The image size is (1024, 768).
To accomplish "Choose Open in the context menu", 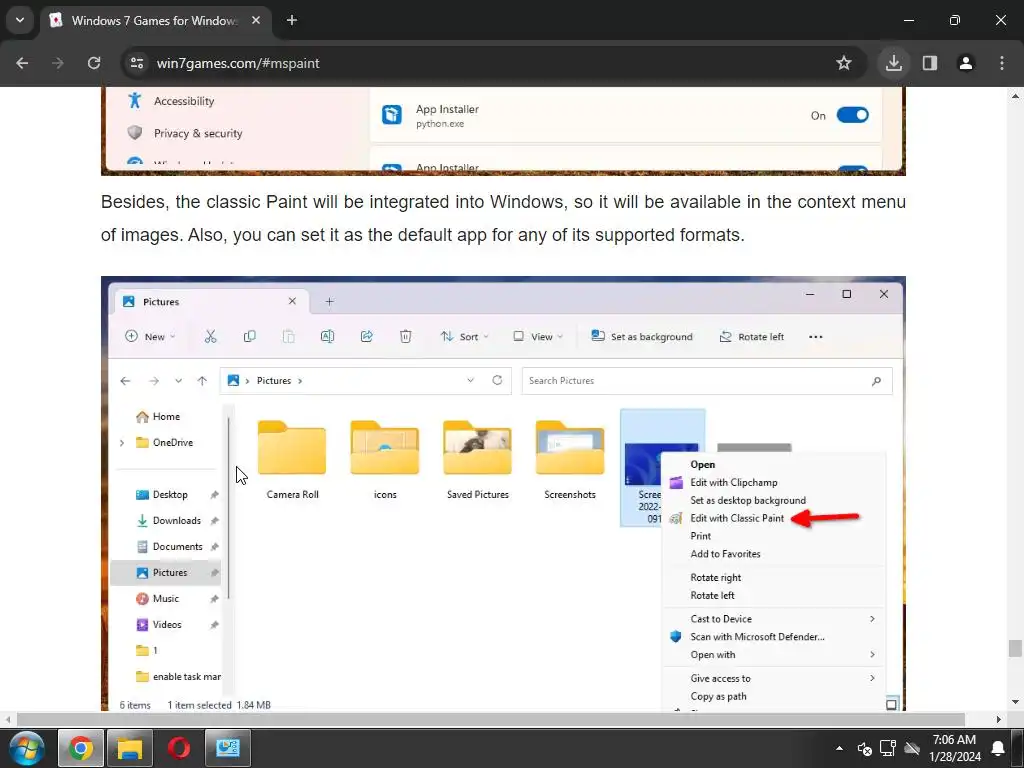I will 774,464.
